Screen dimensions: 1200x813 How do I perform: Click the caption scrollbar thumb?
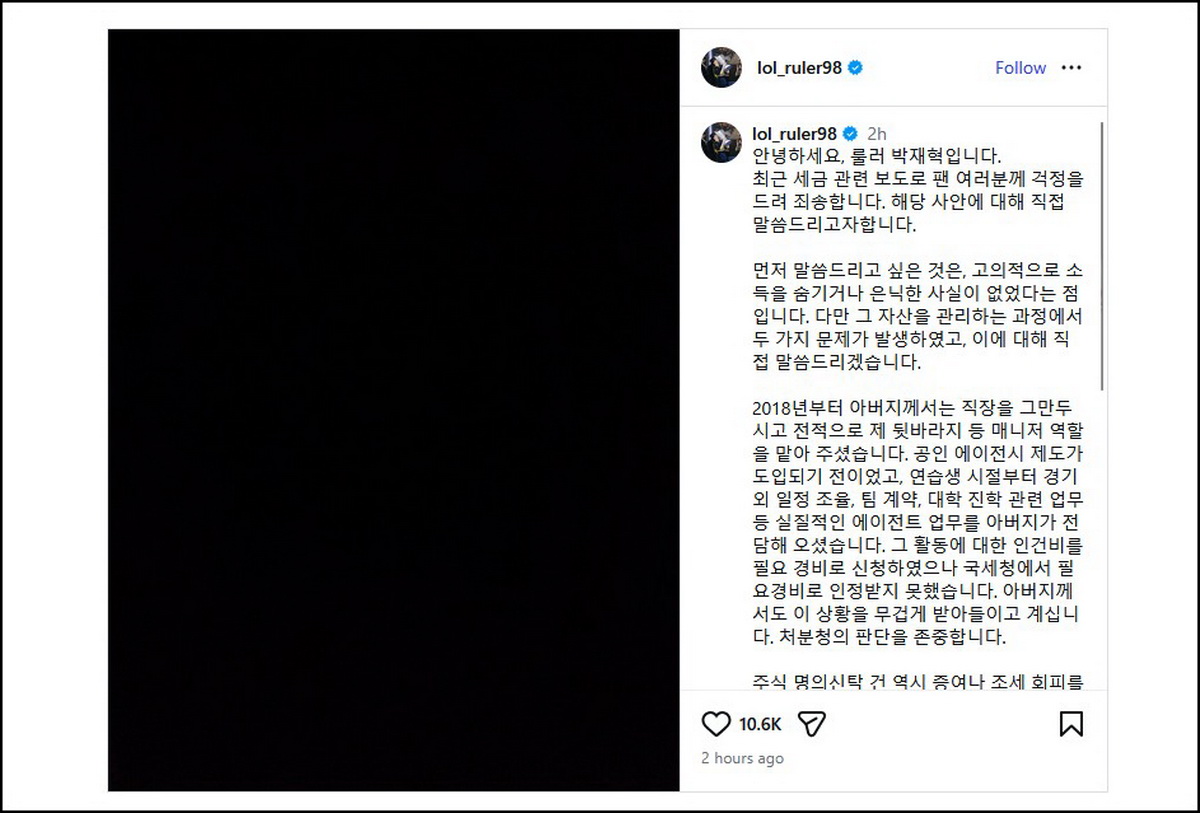(1102, 256)
